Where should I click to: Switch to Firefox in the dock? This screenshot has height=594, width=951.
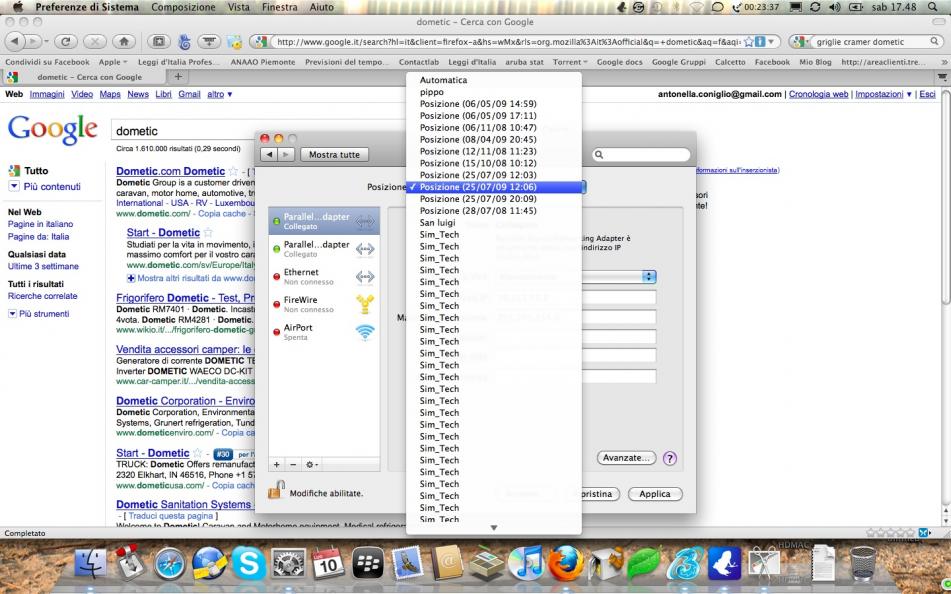[565, 564]
